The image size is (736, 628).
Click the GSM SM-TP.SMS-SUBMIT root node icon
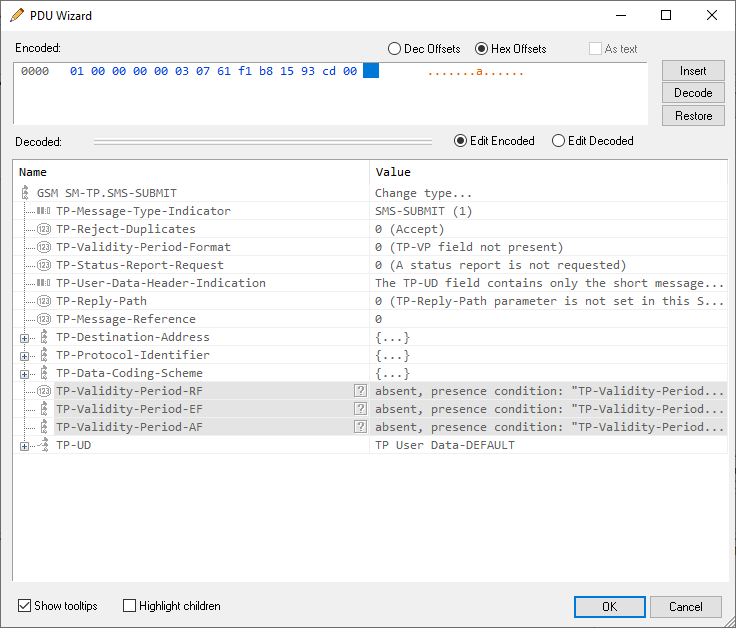pyautogui.click(x=26, y=193)
